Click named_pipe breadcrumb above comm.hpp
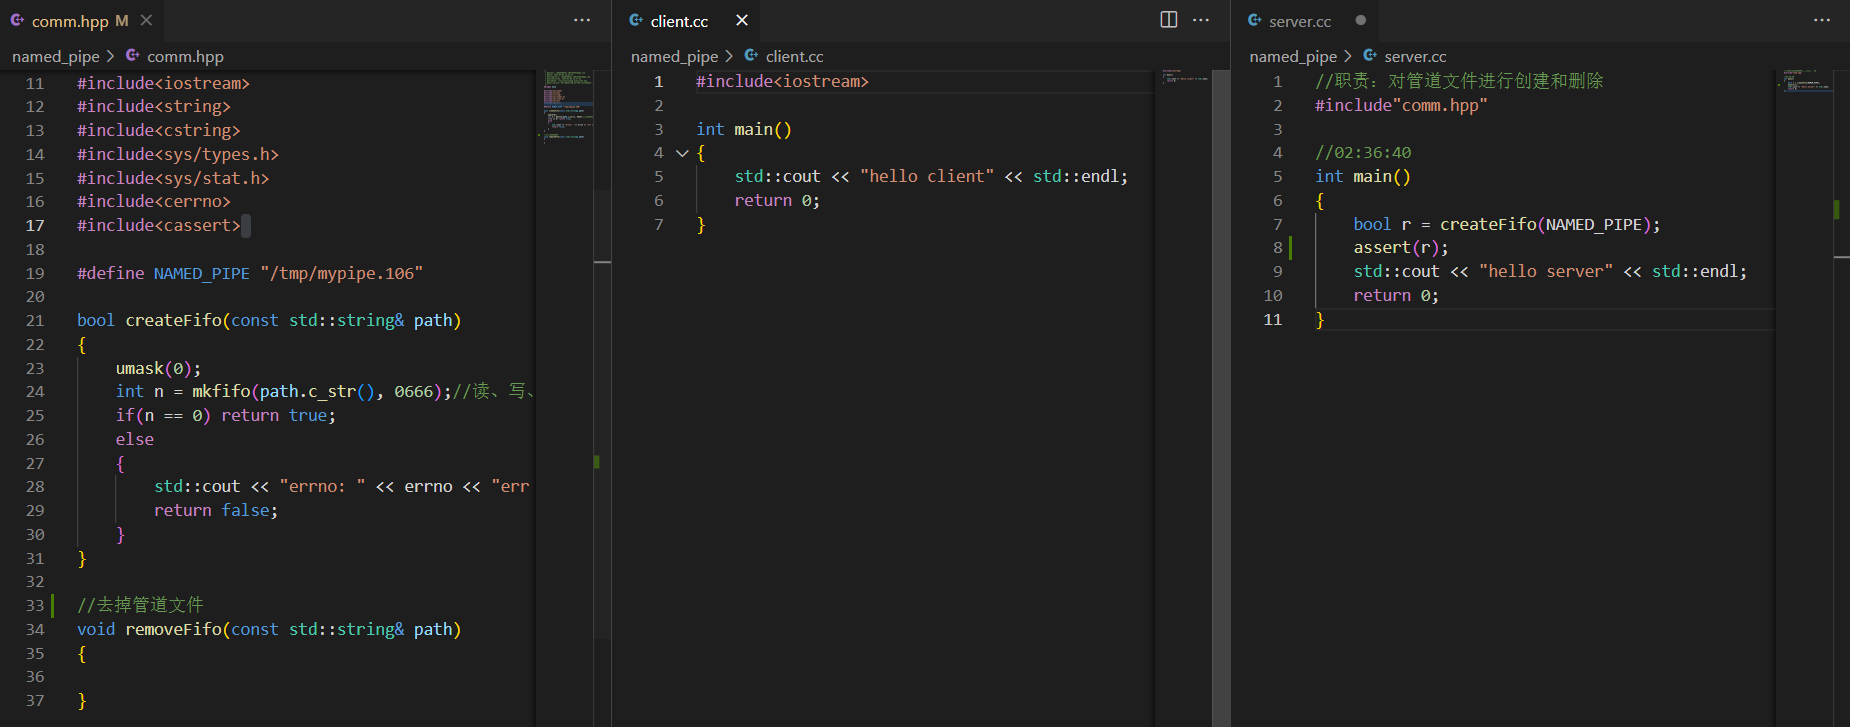This screenshot has width=1850, height=727. [56, 56]
